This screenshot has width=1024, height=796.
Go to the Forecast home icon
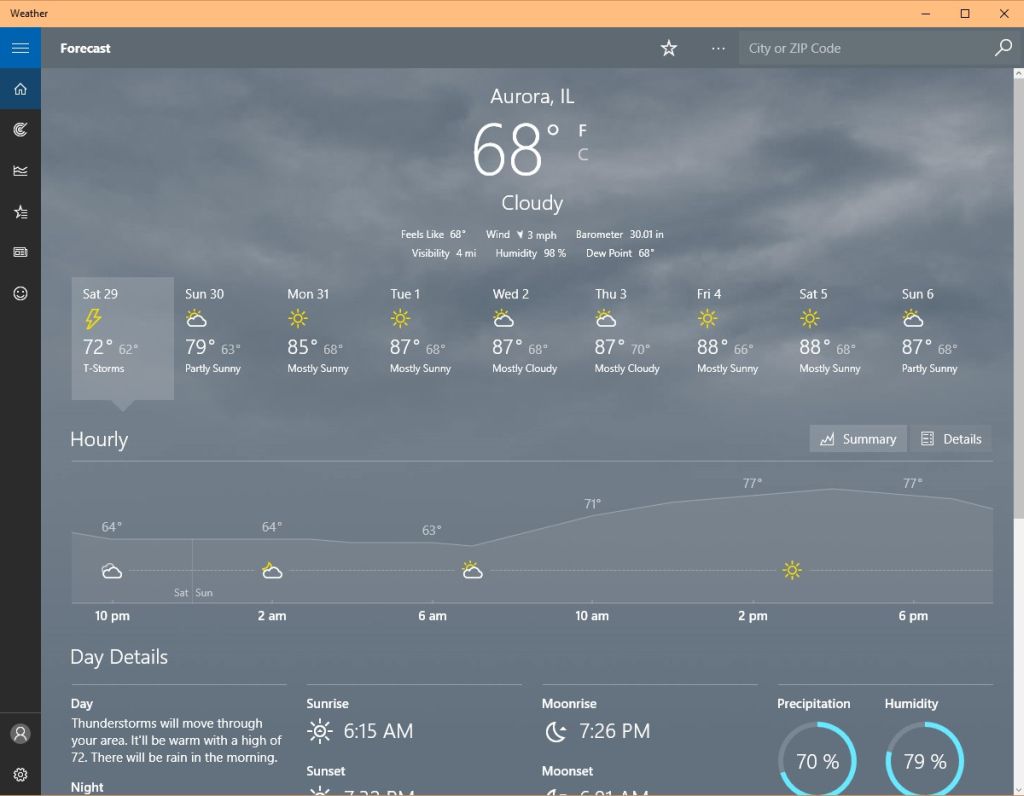click(x=20, y=89)
